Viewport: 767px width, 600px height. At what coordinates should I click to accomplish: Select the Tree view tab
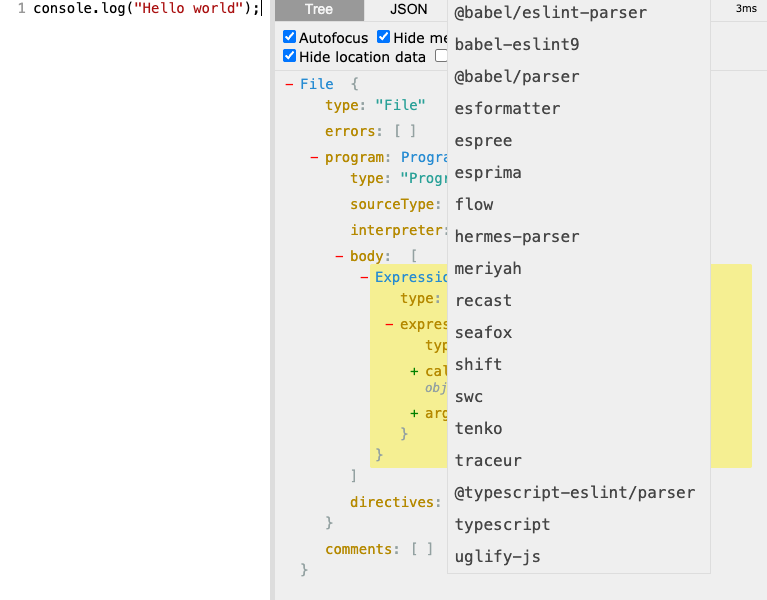(x=319, y=10)
